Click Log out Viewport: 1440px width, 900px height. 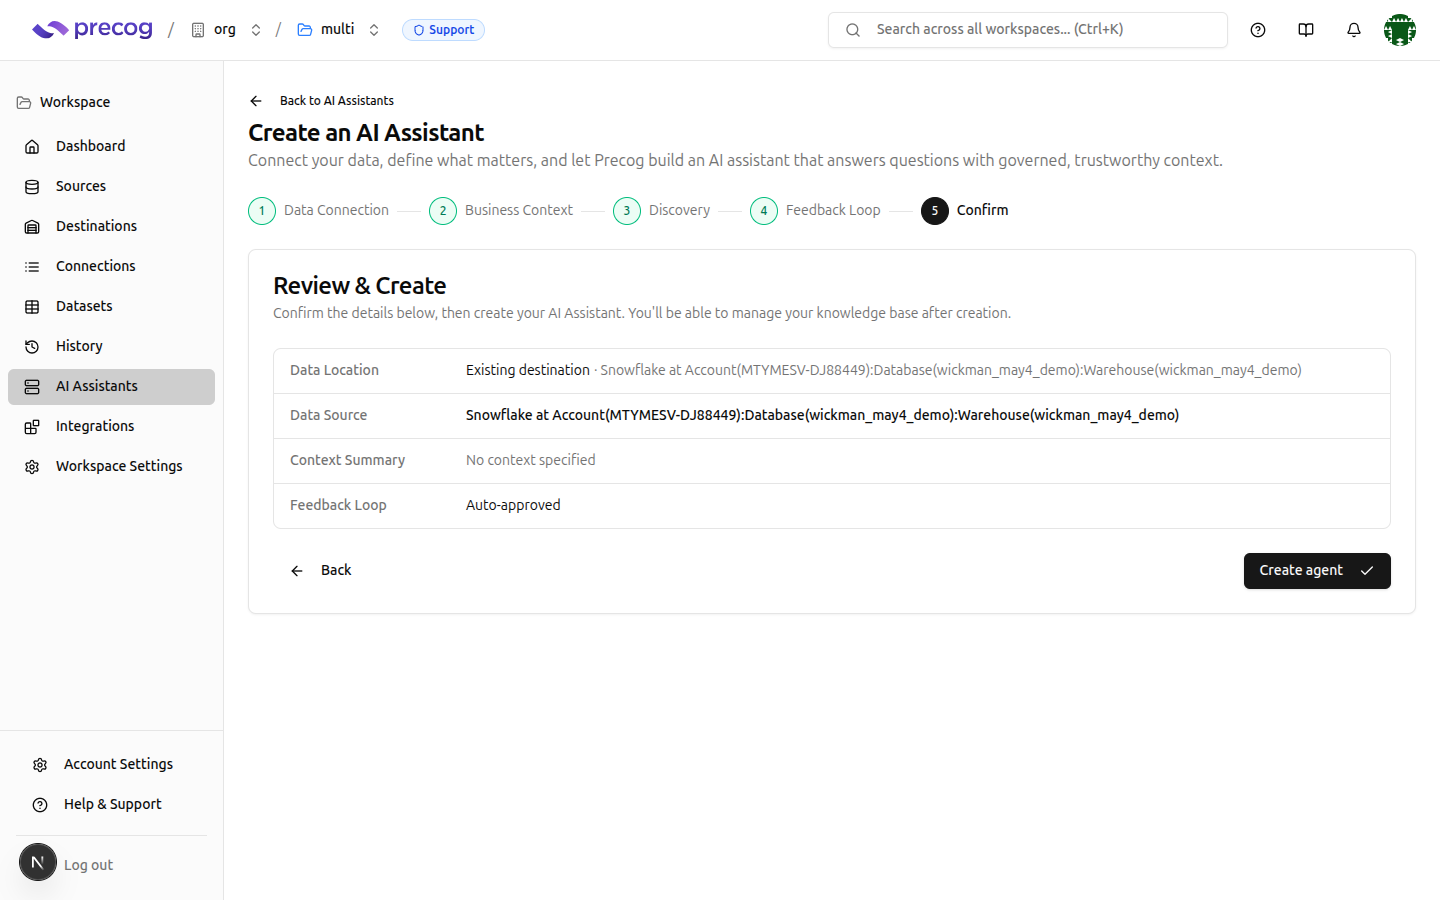(x=88, y=865)
